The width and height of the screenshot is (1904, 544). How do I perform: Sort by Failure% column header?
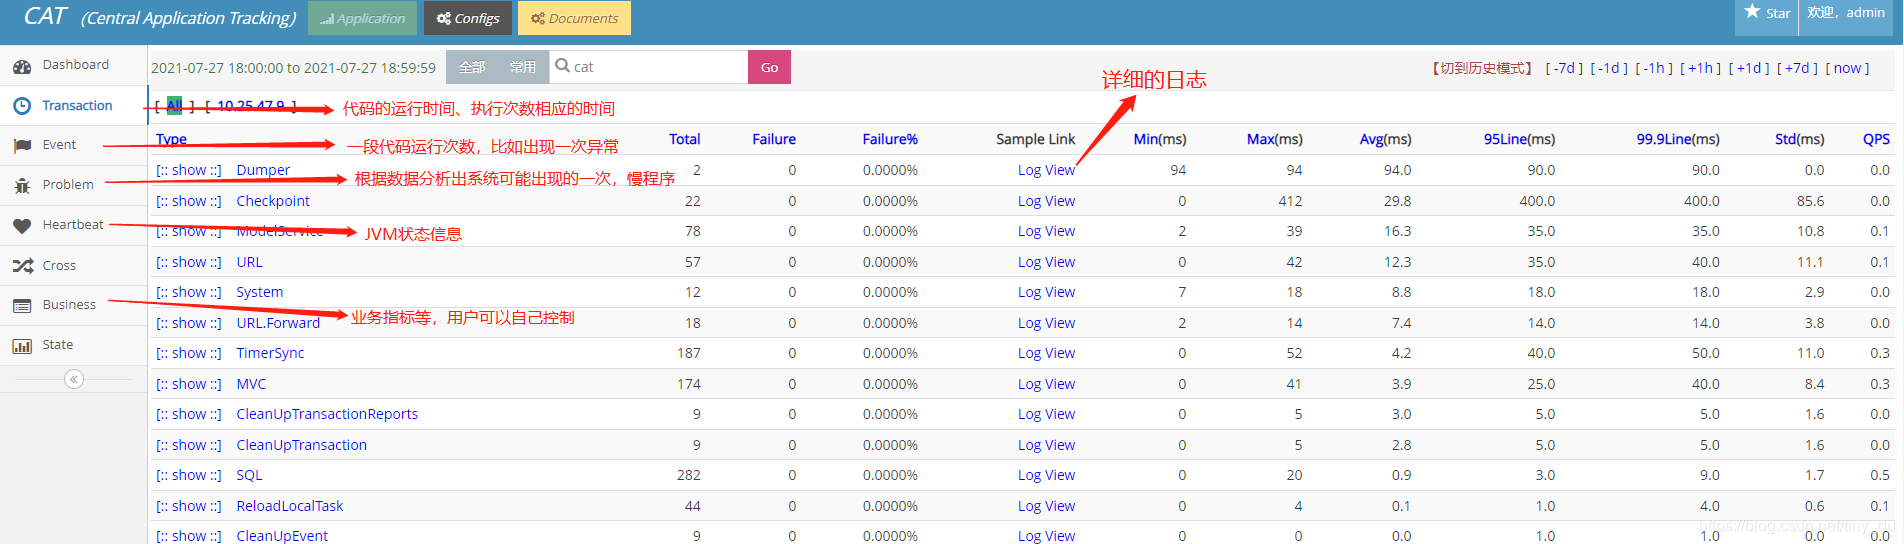[890, 139]
